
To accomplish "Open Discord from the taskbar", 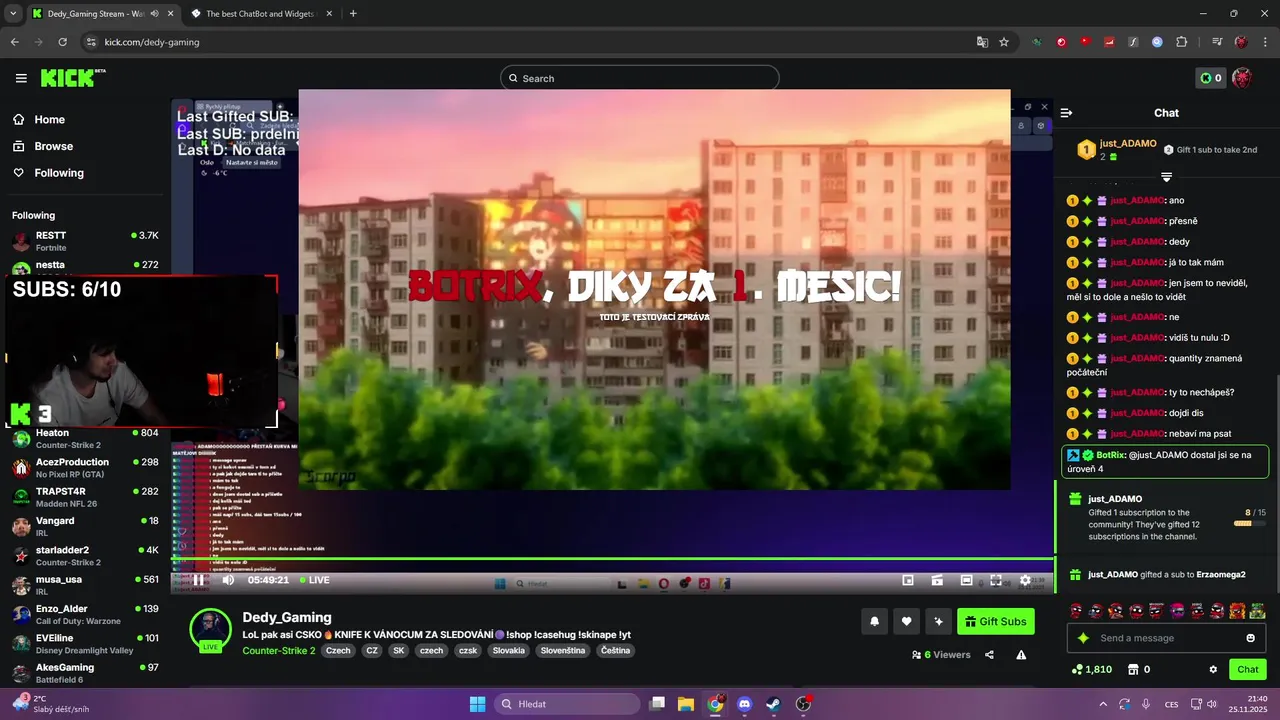I will click(744, 704).
